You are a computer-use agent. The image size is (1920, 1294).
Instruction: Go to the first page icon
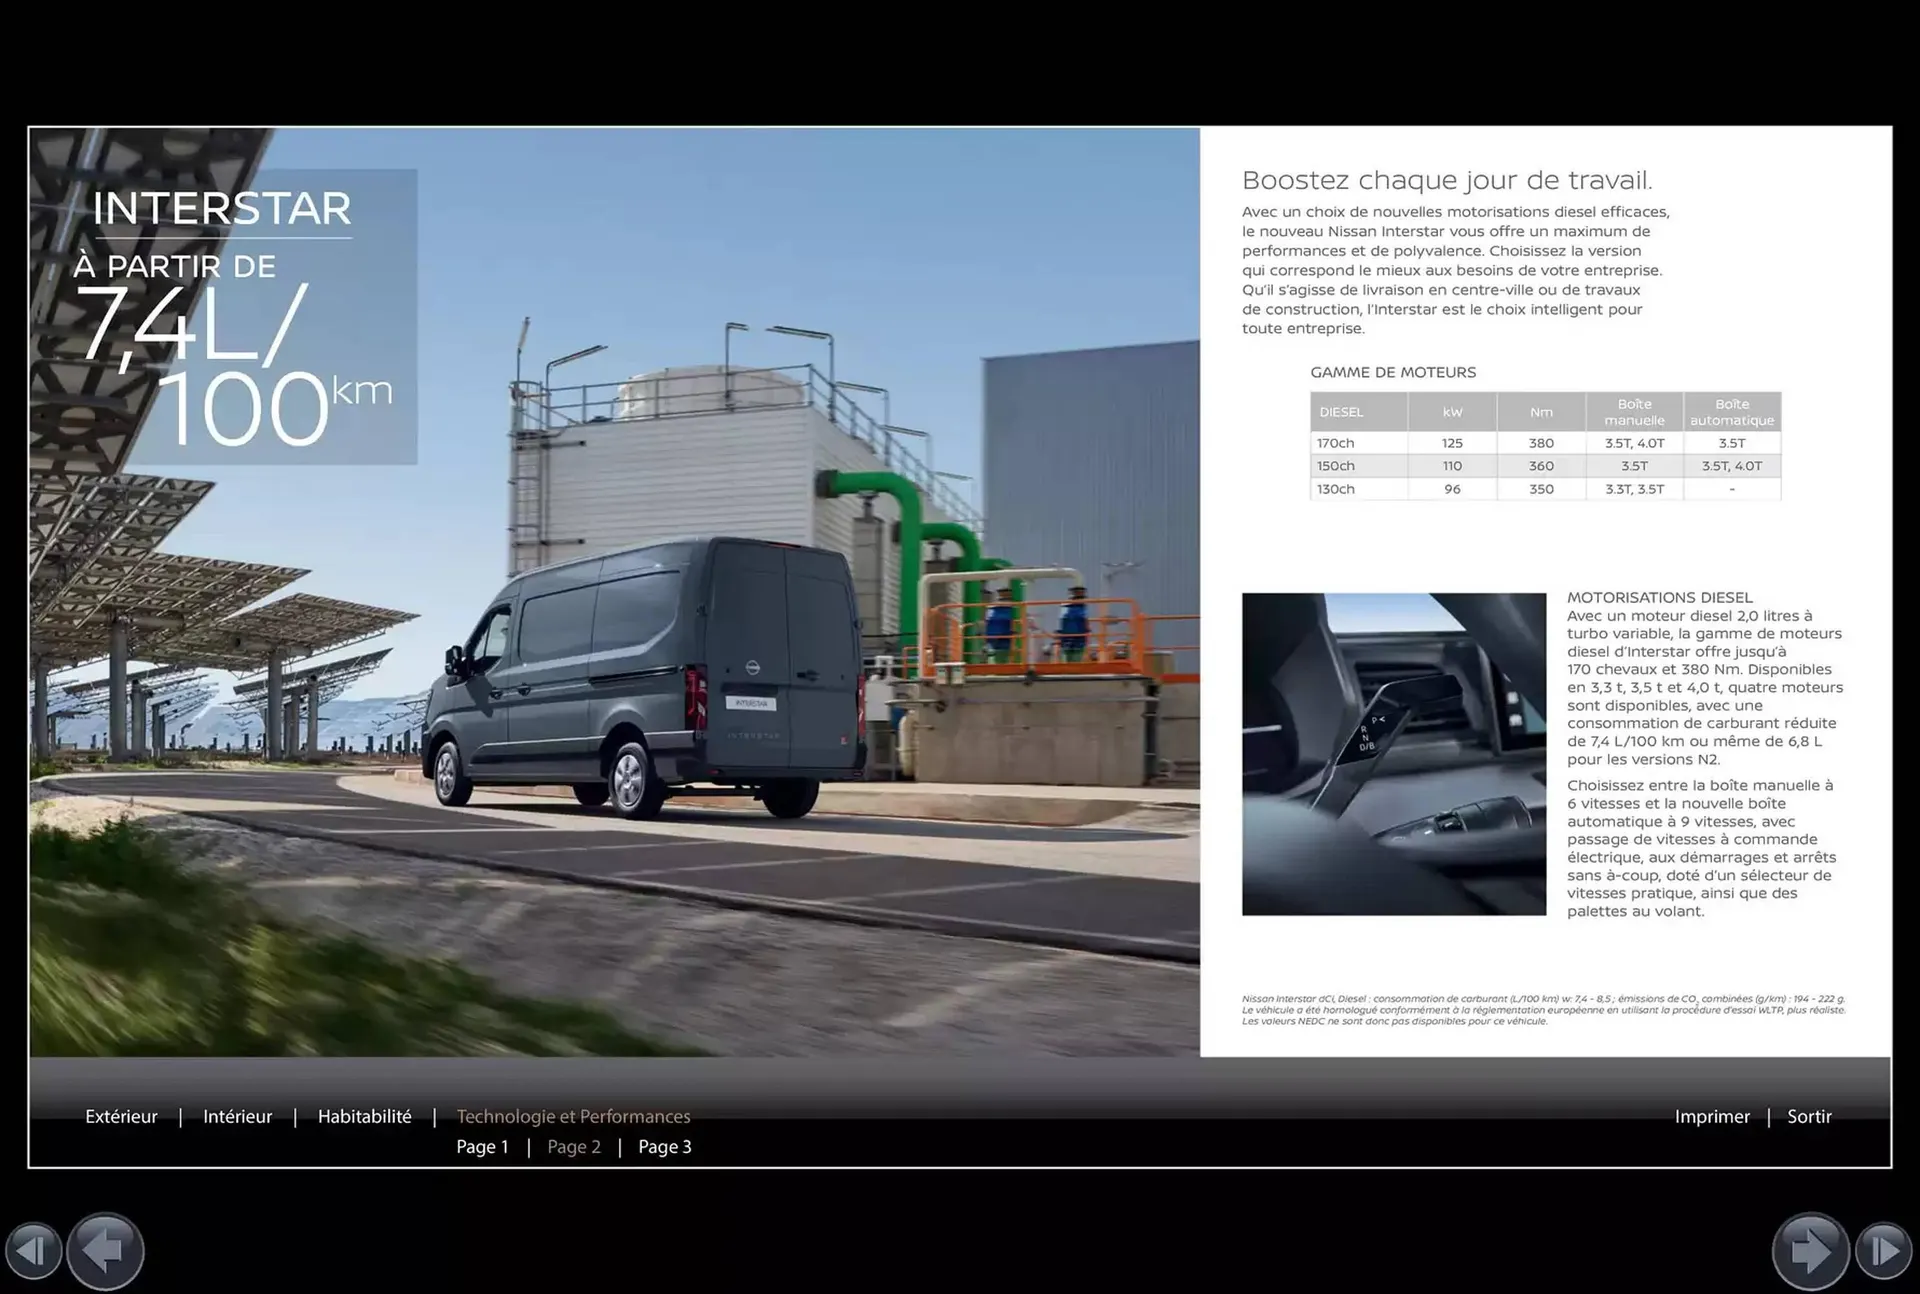[33, 1251]
